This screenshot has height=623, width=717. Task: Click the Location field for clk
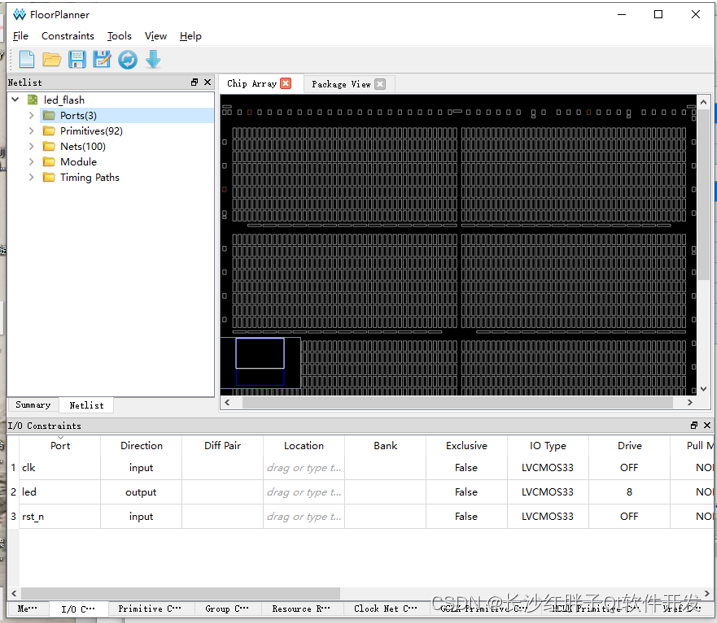pyautogui.click(x=304, y=467)
